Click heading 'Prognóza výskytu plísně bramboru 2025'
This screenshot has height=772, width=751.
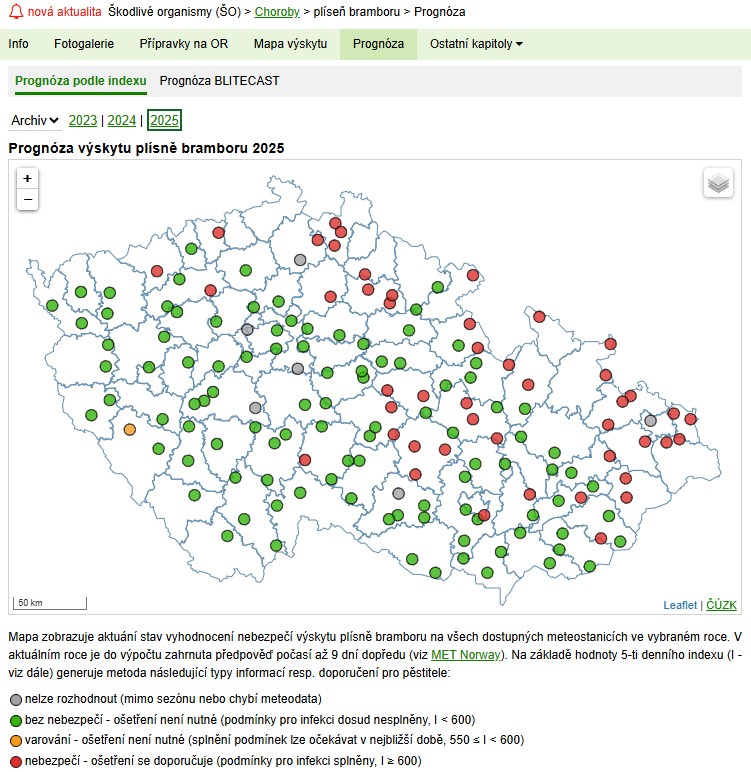[146, 148]
